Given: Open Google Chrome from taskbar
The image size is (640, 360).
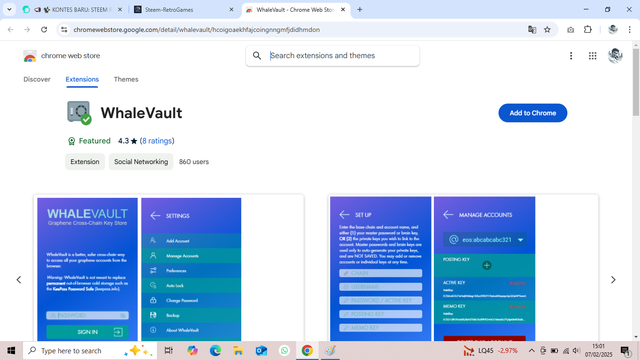Looking at the screenshot, I should [x=307, y=351].
